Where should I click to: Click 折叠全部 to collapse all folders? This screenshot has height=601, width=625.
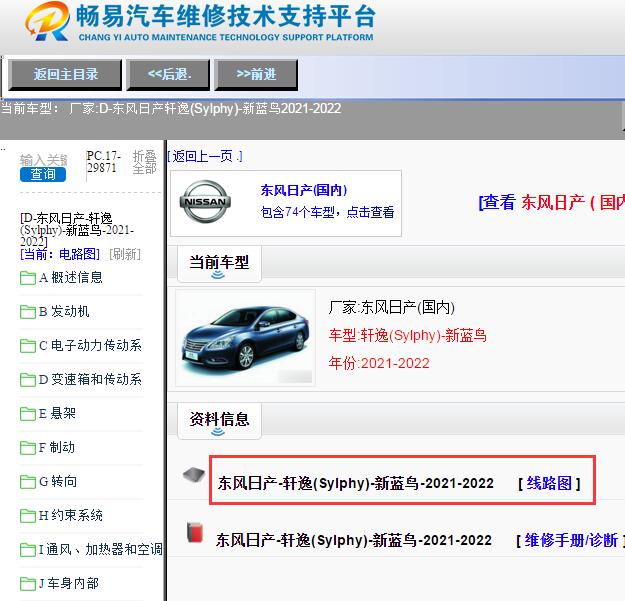click(144, 162)
